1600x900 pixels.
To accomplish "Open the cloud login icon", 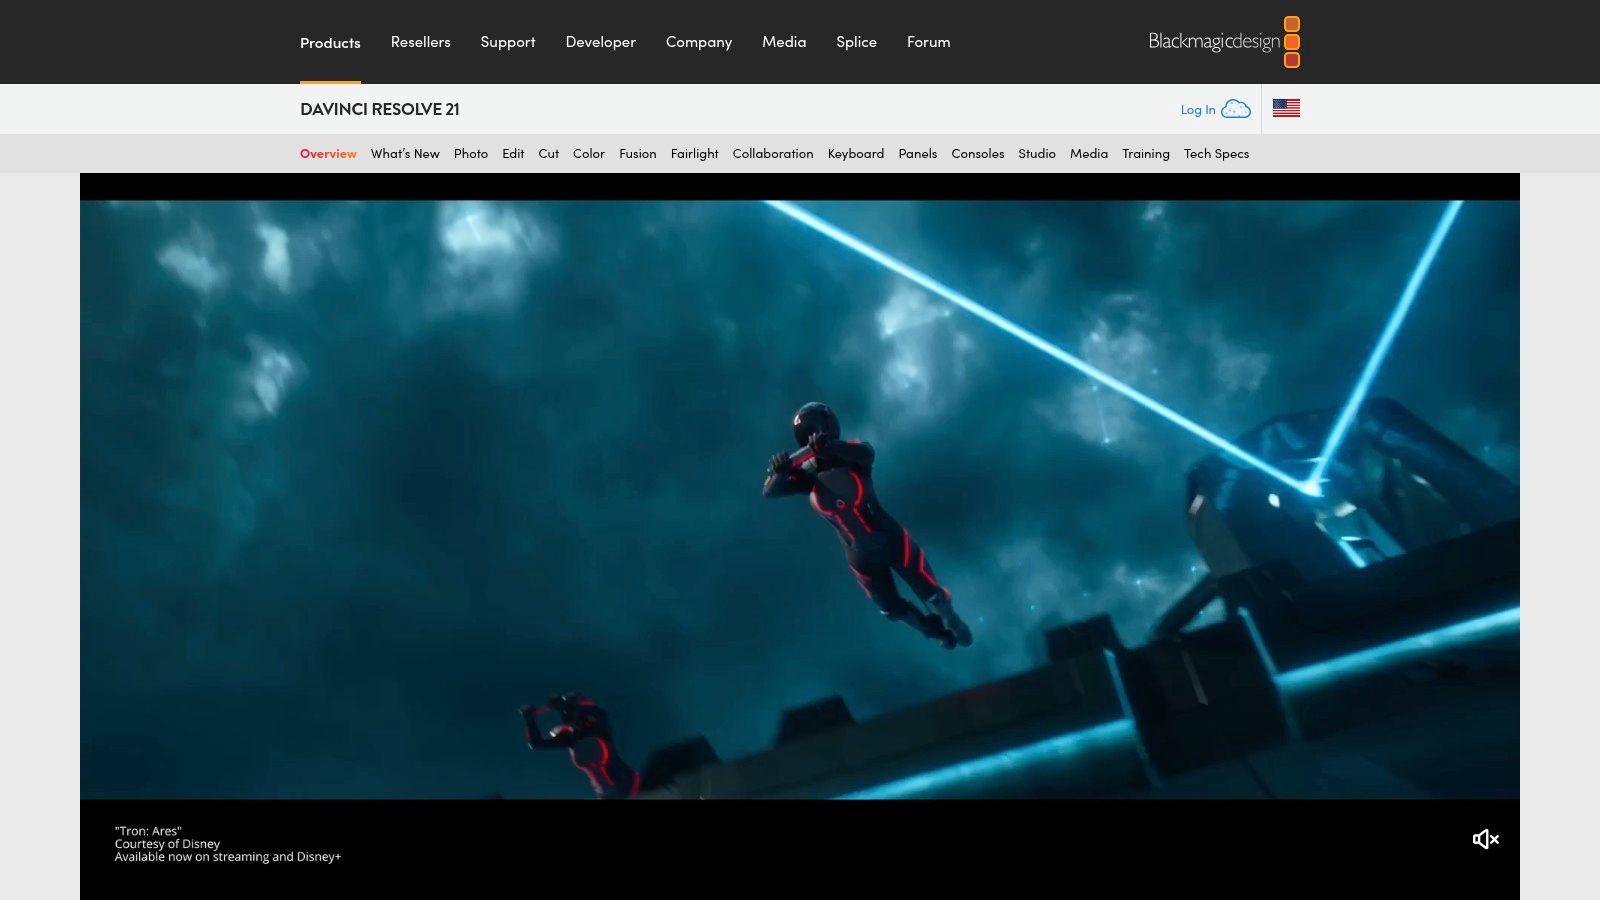I will 1236,109.
